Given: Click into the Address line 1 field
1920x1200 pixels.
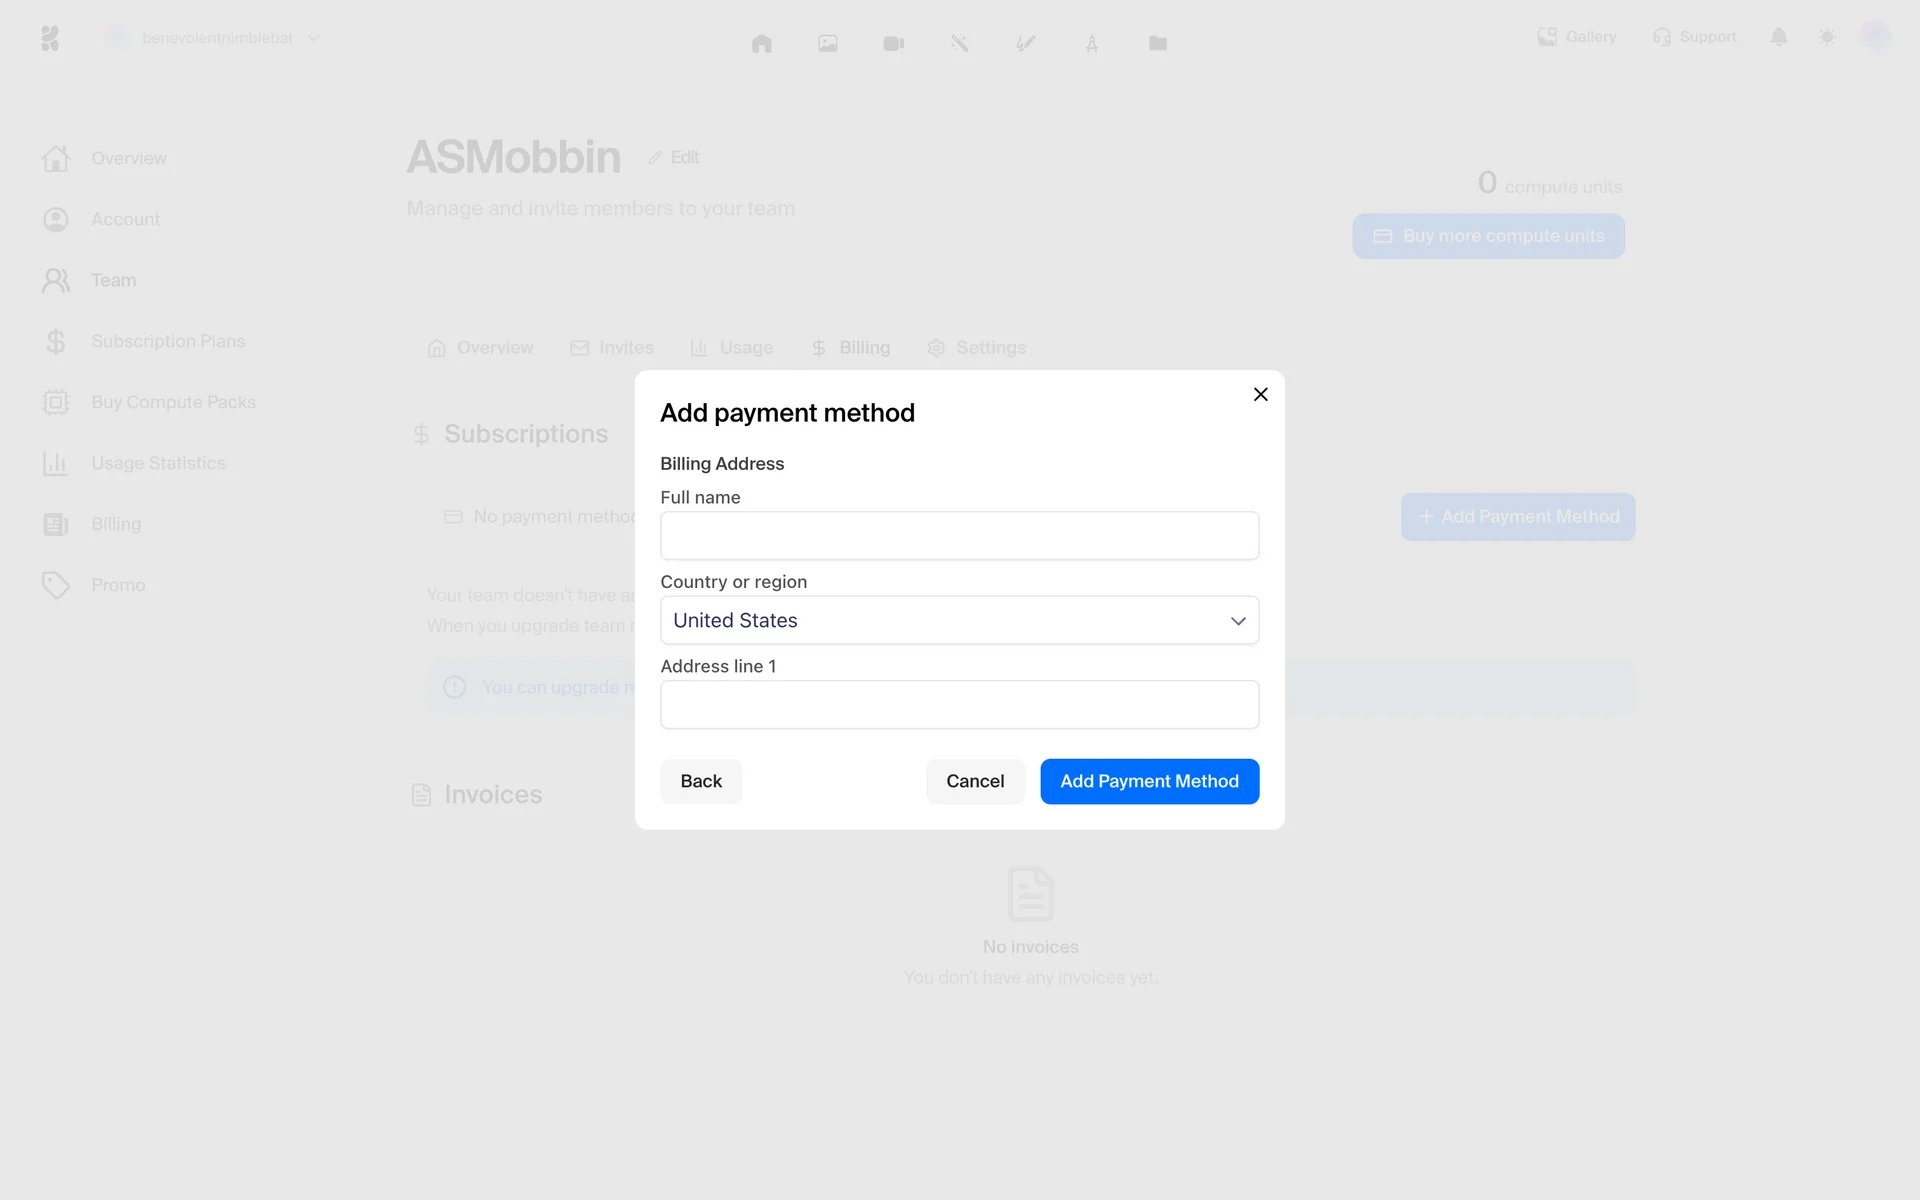Looking at the screenshot, I should 958,705.
